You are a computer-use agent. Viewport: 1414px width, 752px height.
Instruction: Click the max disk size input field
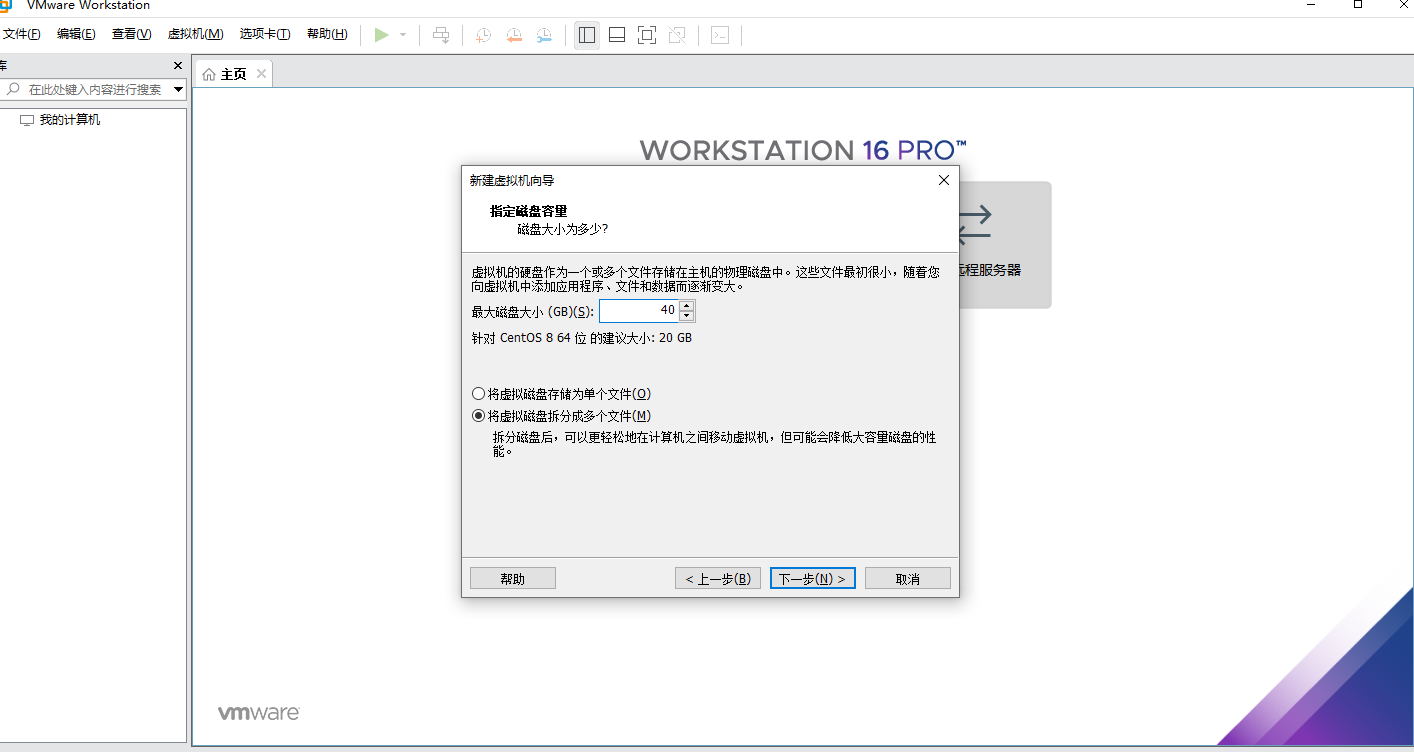pyautogui.click(x=638, y=311)
